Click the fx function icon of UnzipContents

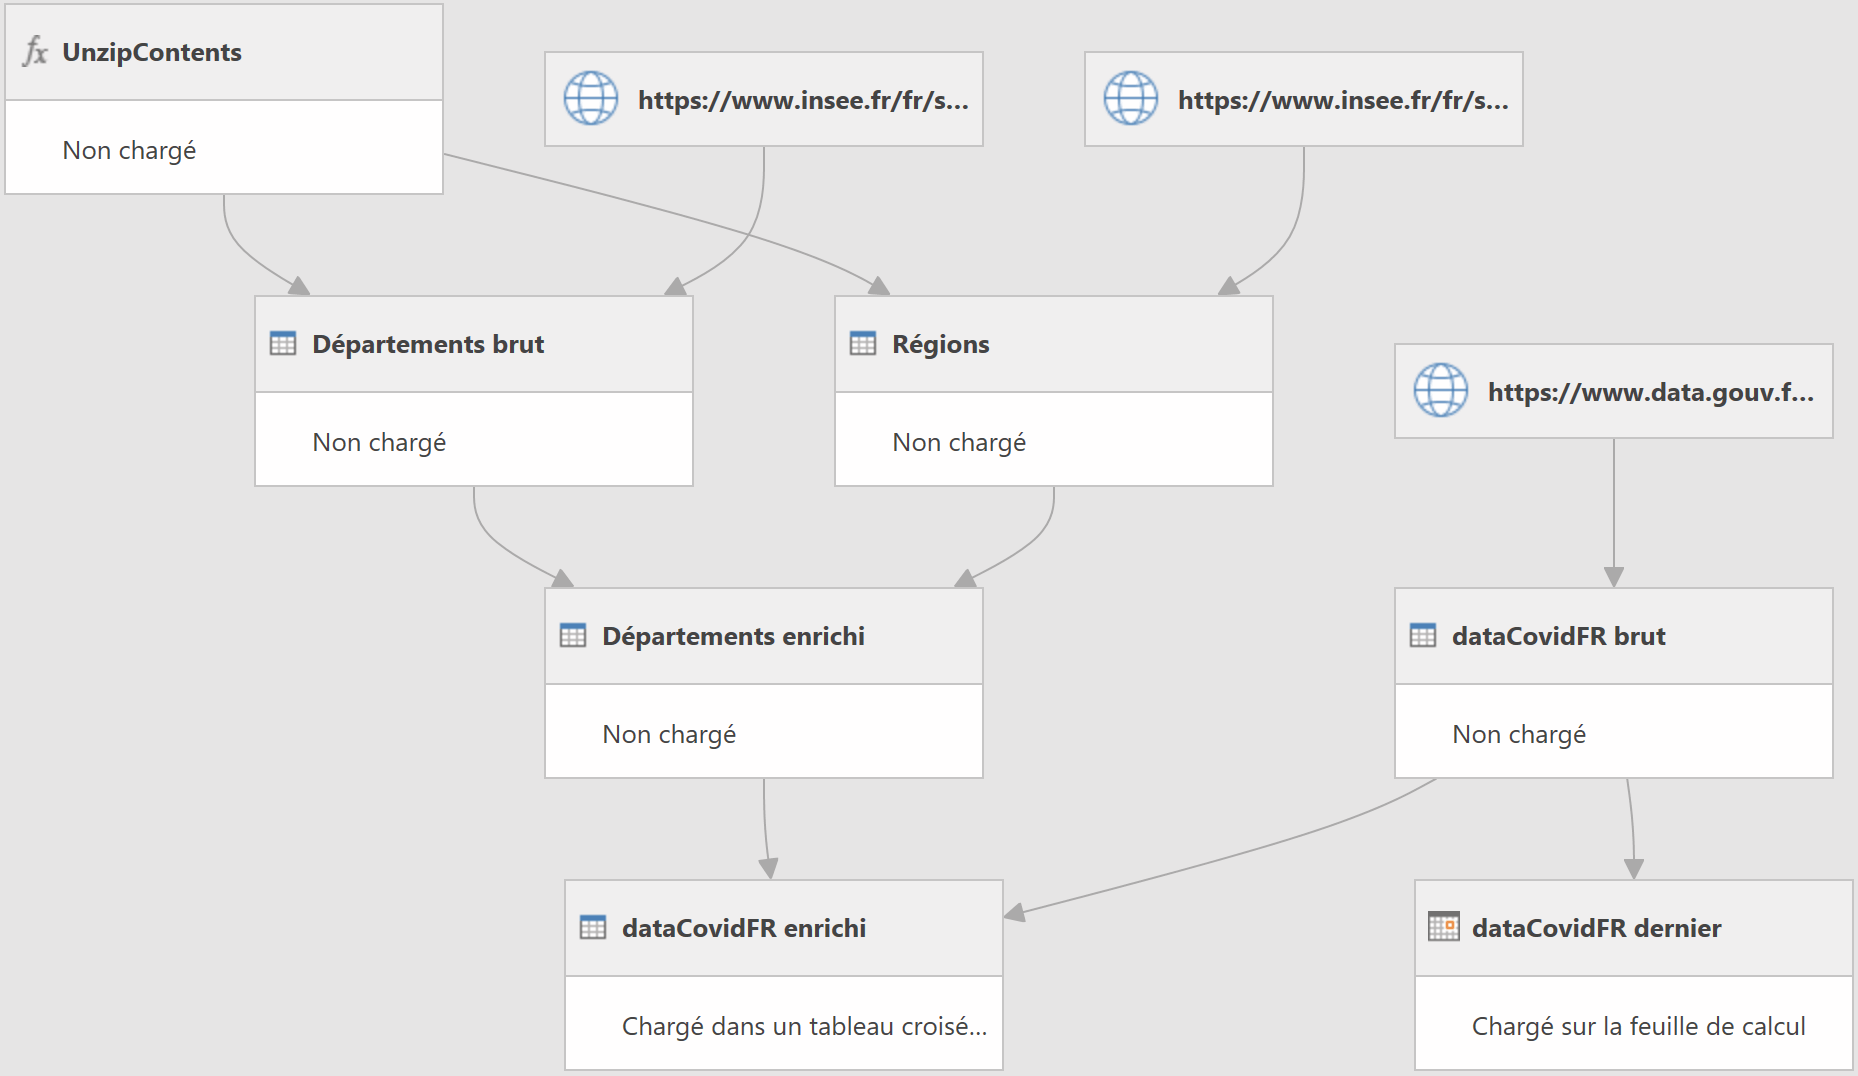point(35,51)
